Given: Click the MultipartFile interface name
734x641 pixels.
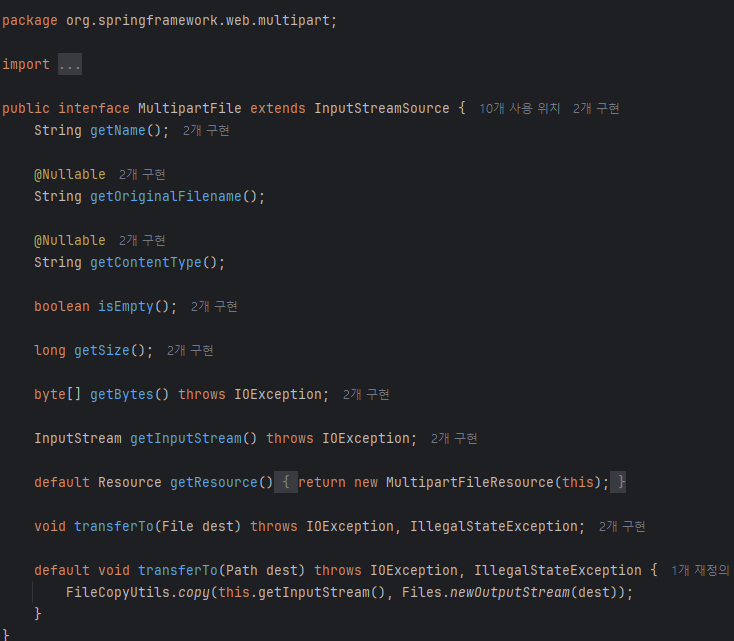Looking at the screenshot, I should tap(190, 109).
